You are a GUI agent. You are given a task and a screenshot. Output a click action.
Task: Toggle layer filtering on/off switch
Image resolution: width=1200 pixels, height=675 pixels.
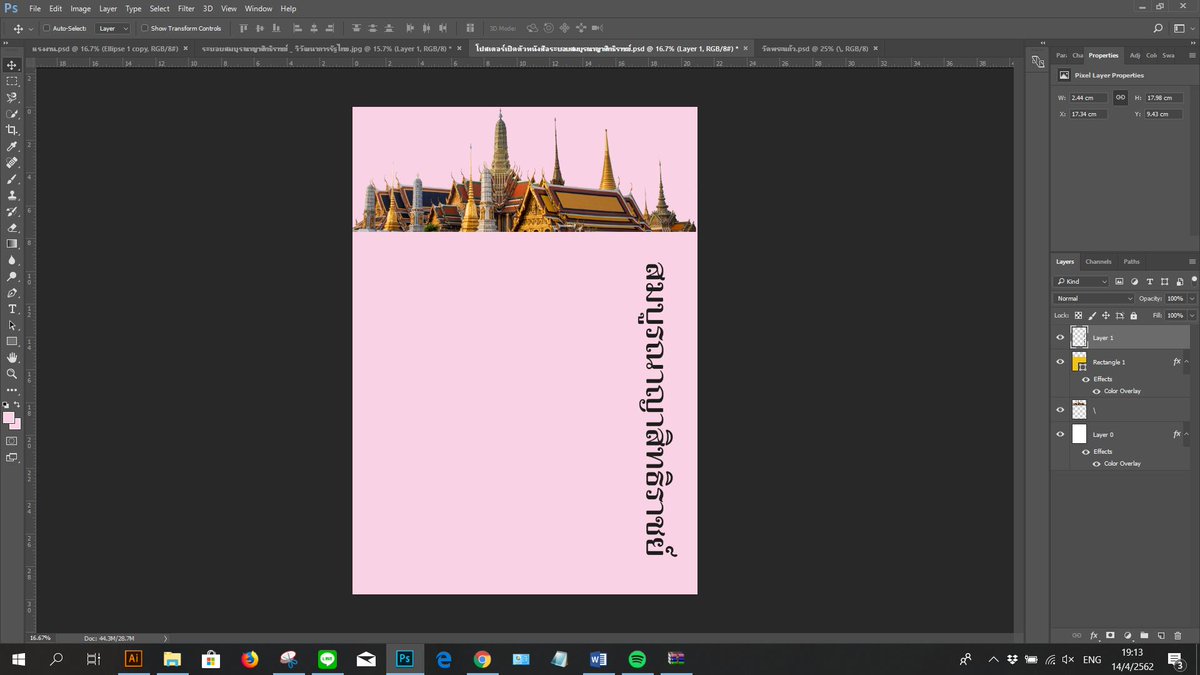pyautogui.click(x=1193, y=282)
